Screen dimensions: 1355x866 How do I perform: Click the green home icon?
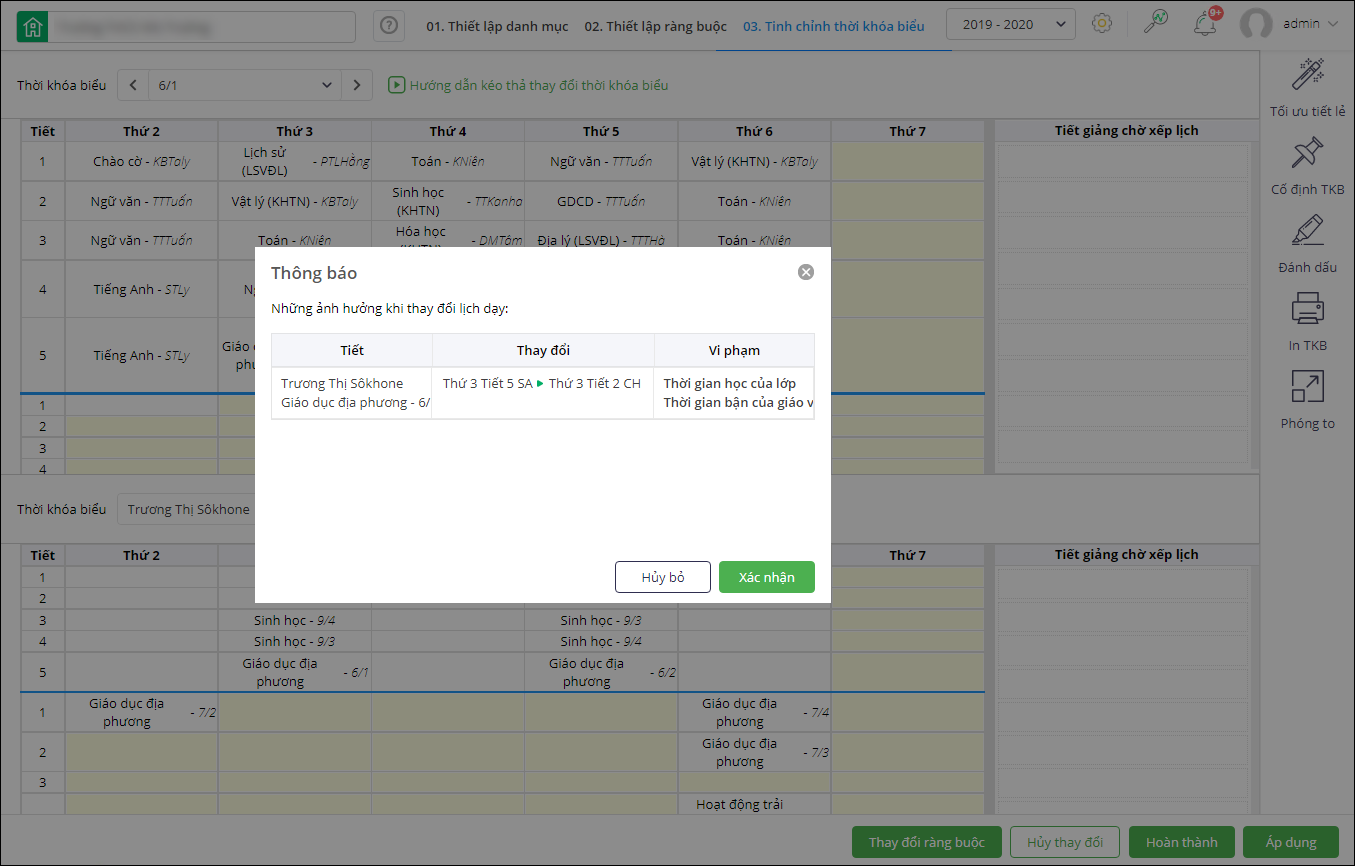click(x=32, y=27)
